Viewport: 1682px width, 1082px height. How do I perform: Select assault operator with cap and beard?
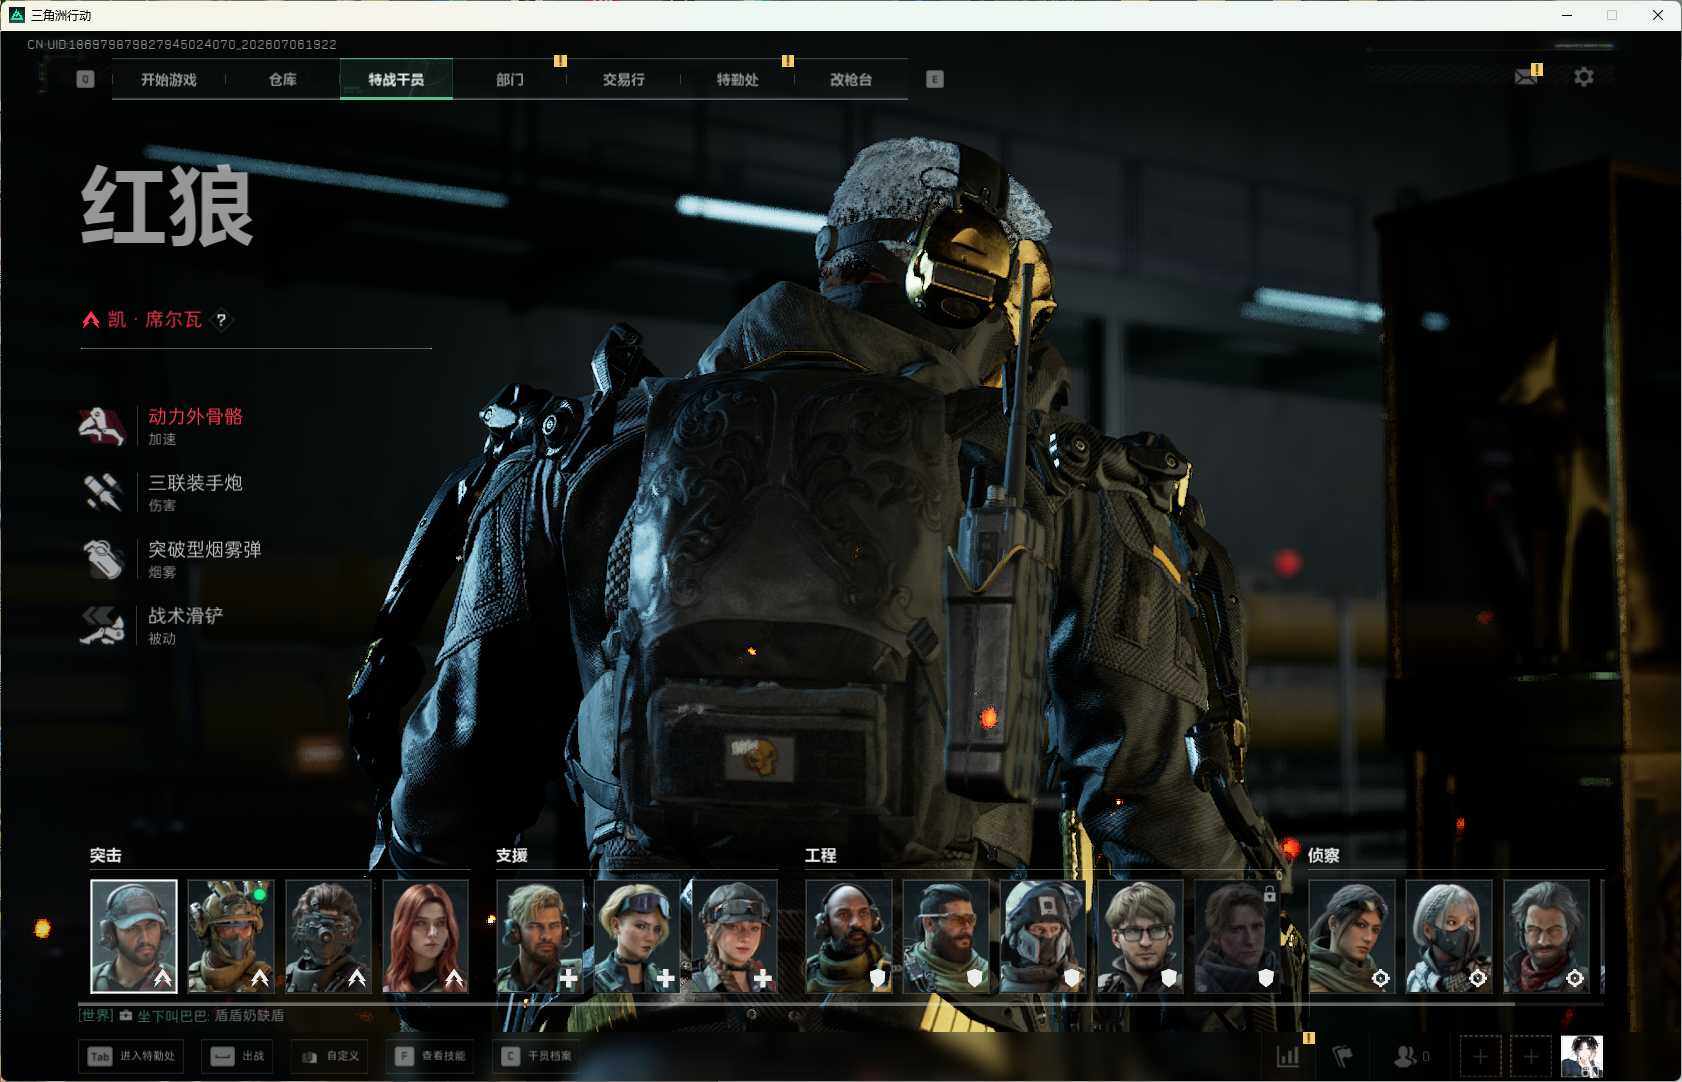(134, 936)
